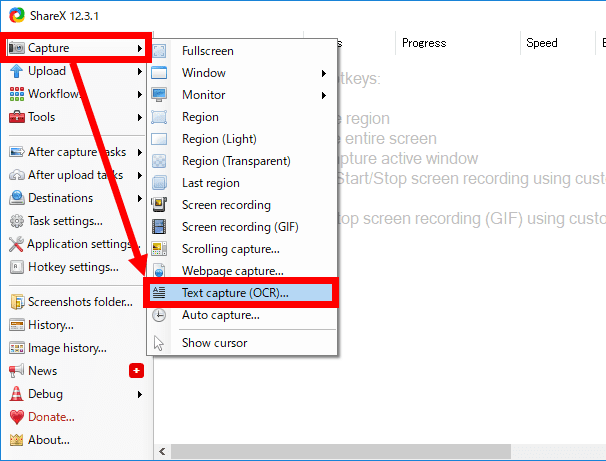Click the Fullscreen capture icon
Viewport: 606px width, 461px height.
(x=159, y=51)
